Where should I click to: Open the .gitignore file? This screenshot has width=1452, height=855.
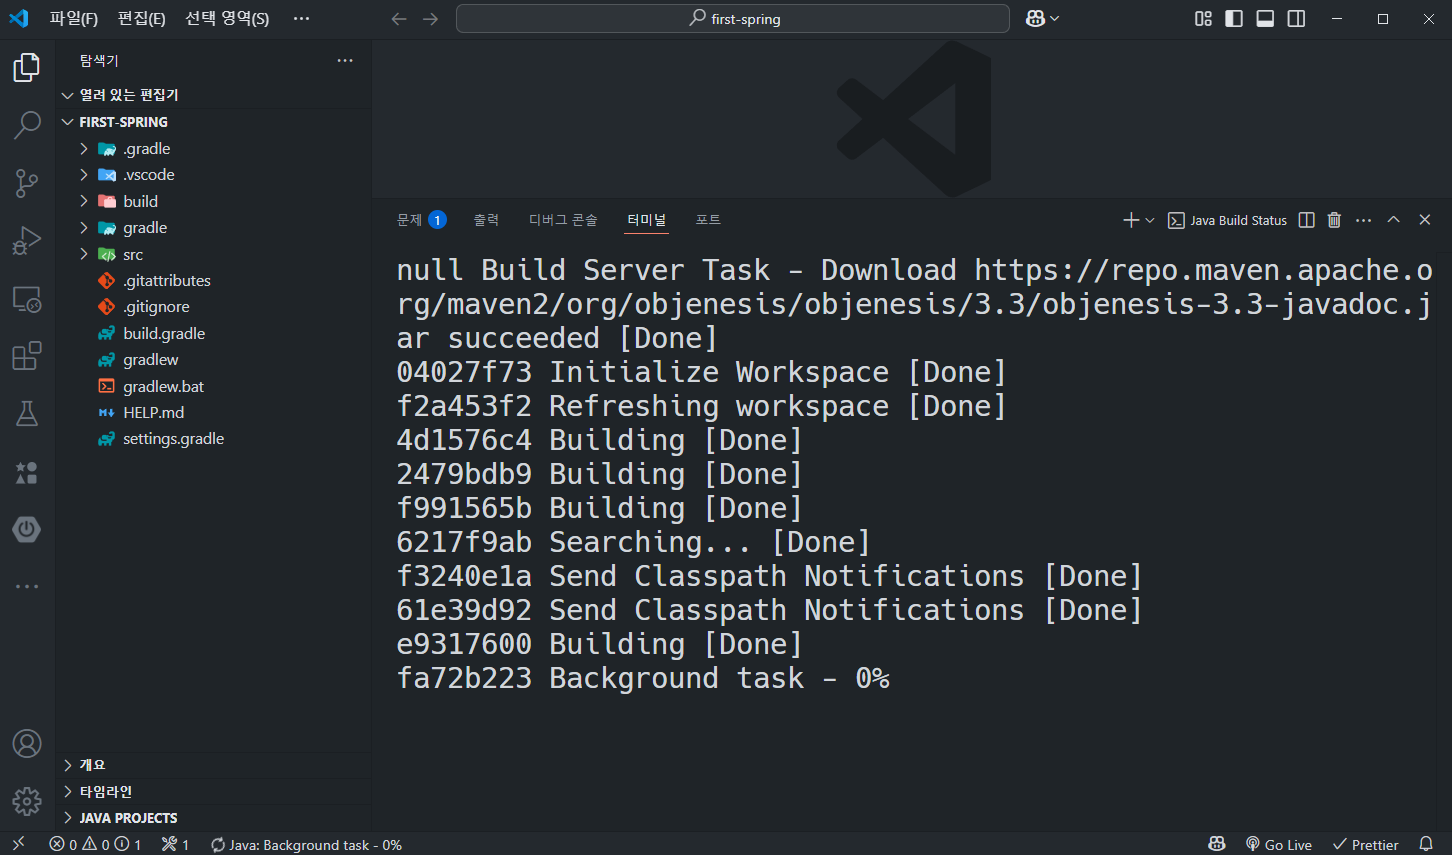pos(213,307)
